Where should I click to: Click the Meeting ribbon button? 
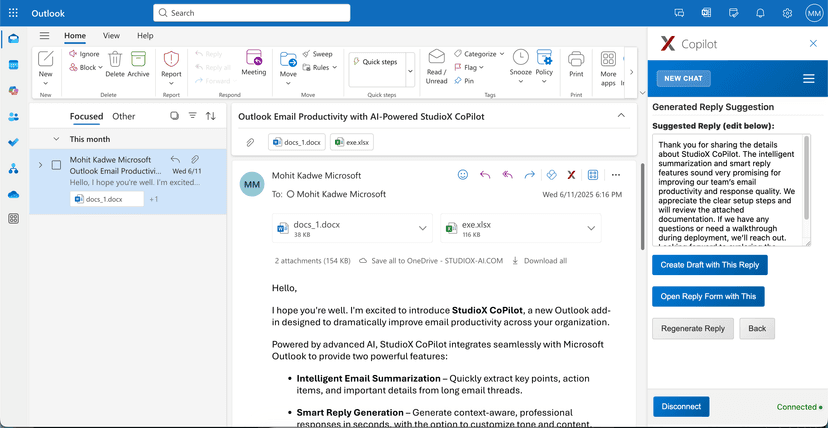[254, 63]
